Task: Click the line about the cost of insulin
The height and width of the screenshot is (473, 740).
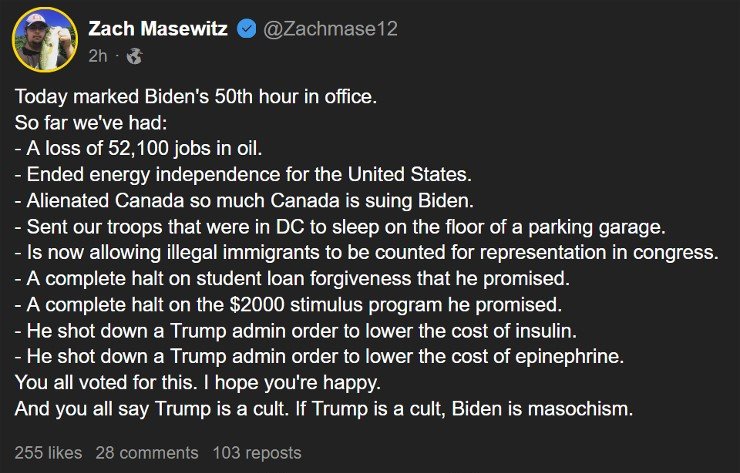Action: [295, 331]
